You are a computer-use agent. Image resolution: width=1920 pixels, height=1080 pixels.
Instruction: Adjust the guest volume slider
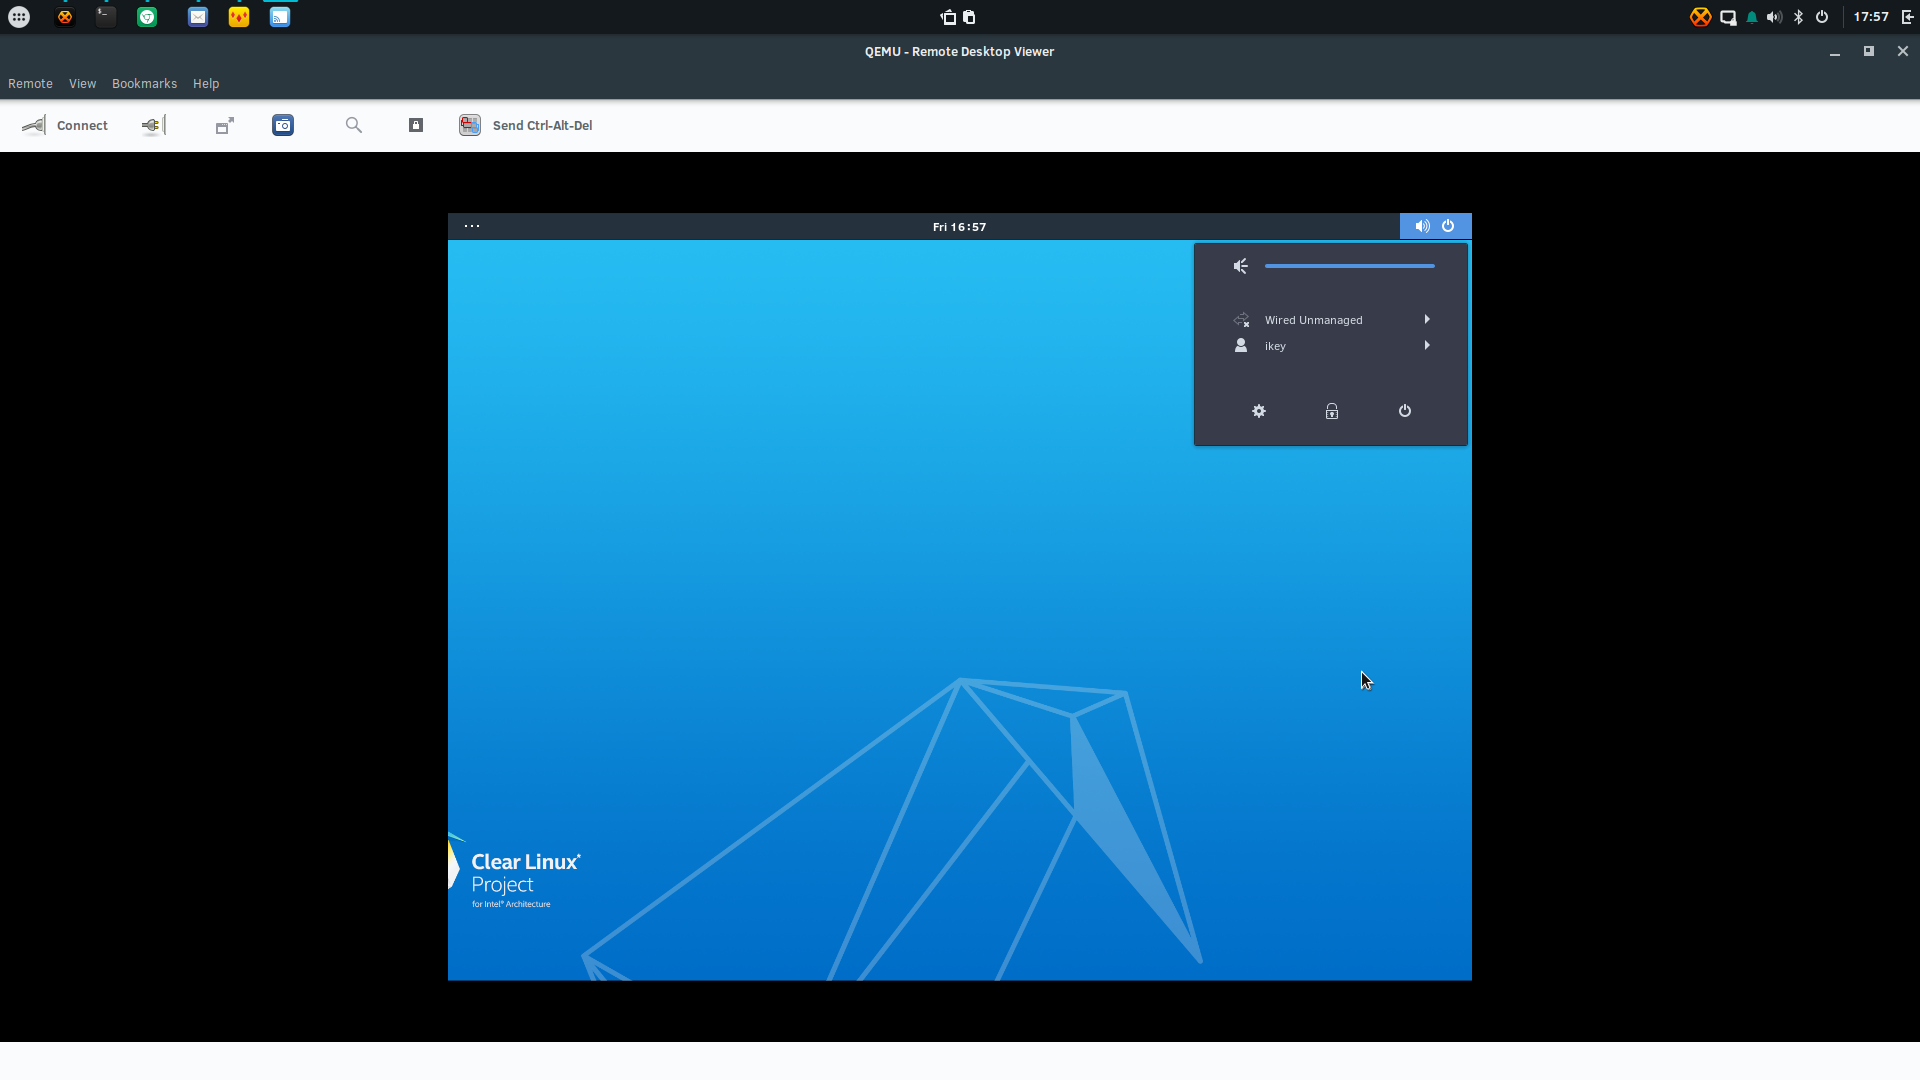(1349, 266)
